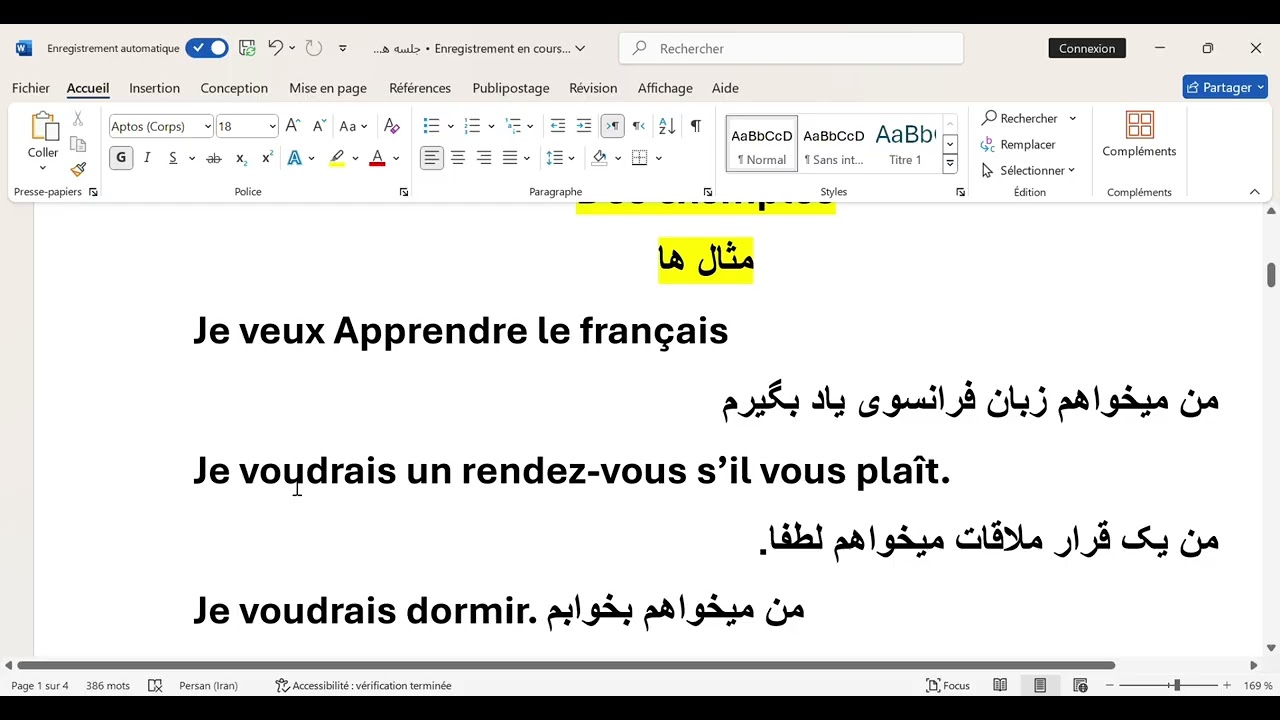The height and width of the screenshot is (720, 1280).
Task: Click the spelling proofing icon in status bar
Action: (x=155, y=686)
